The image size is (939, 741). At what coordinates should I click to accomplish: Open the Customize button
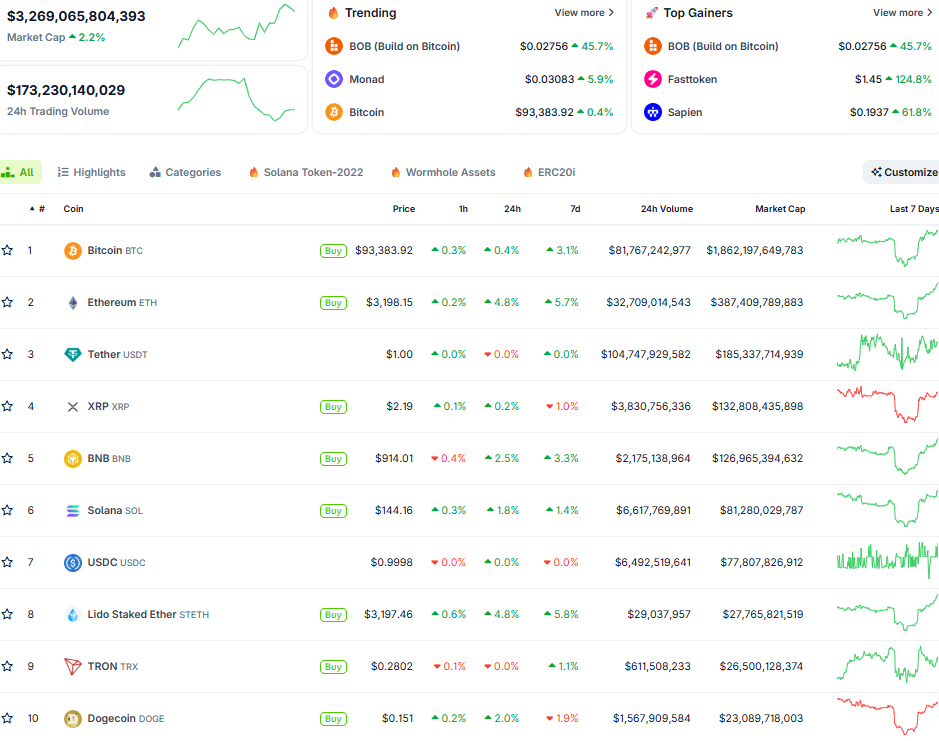click(x=903, y=172)
